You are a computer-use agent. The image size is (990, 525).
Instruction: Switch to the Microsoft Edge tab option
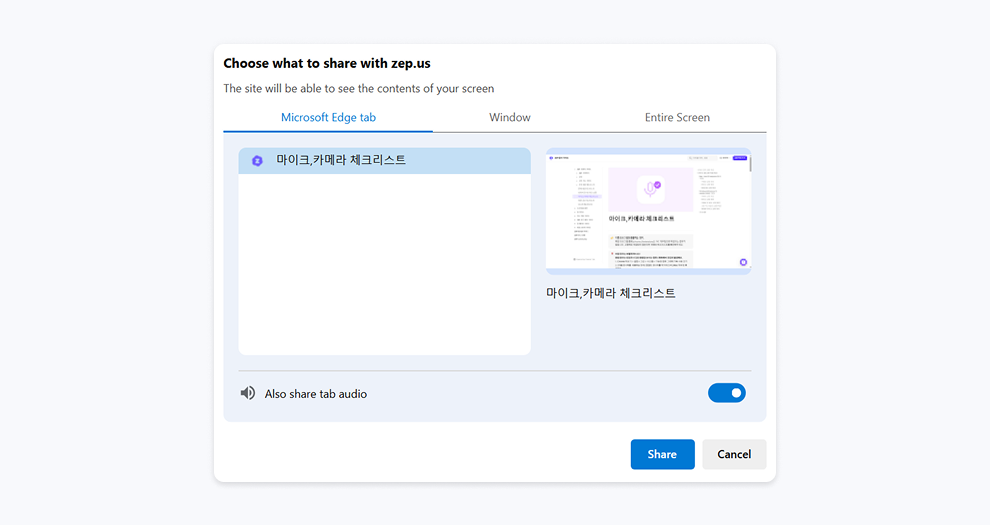(328, 117)
